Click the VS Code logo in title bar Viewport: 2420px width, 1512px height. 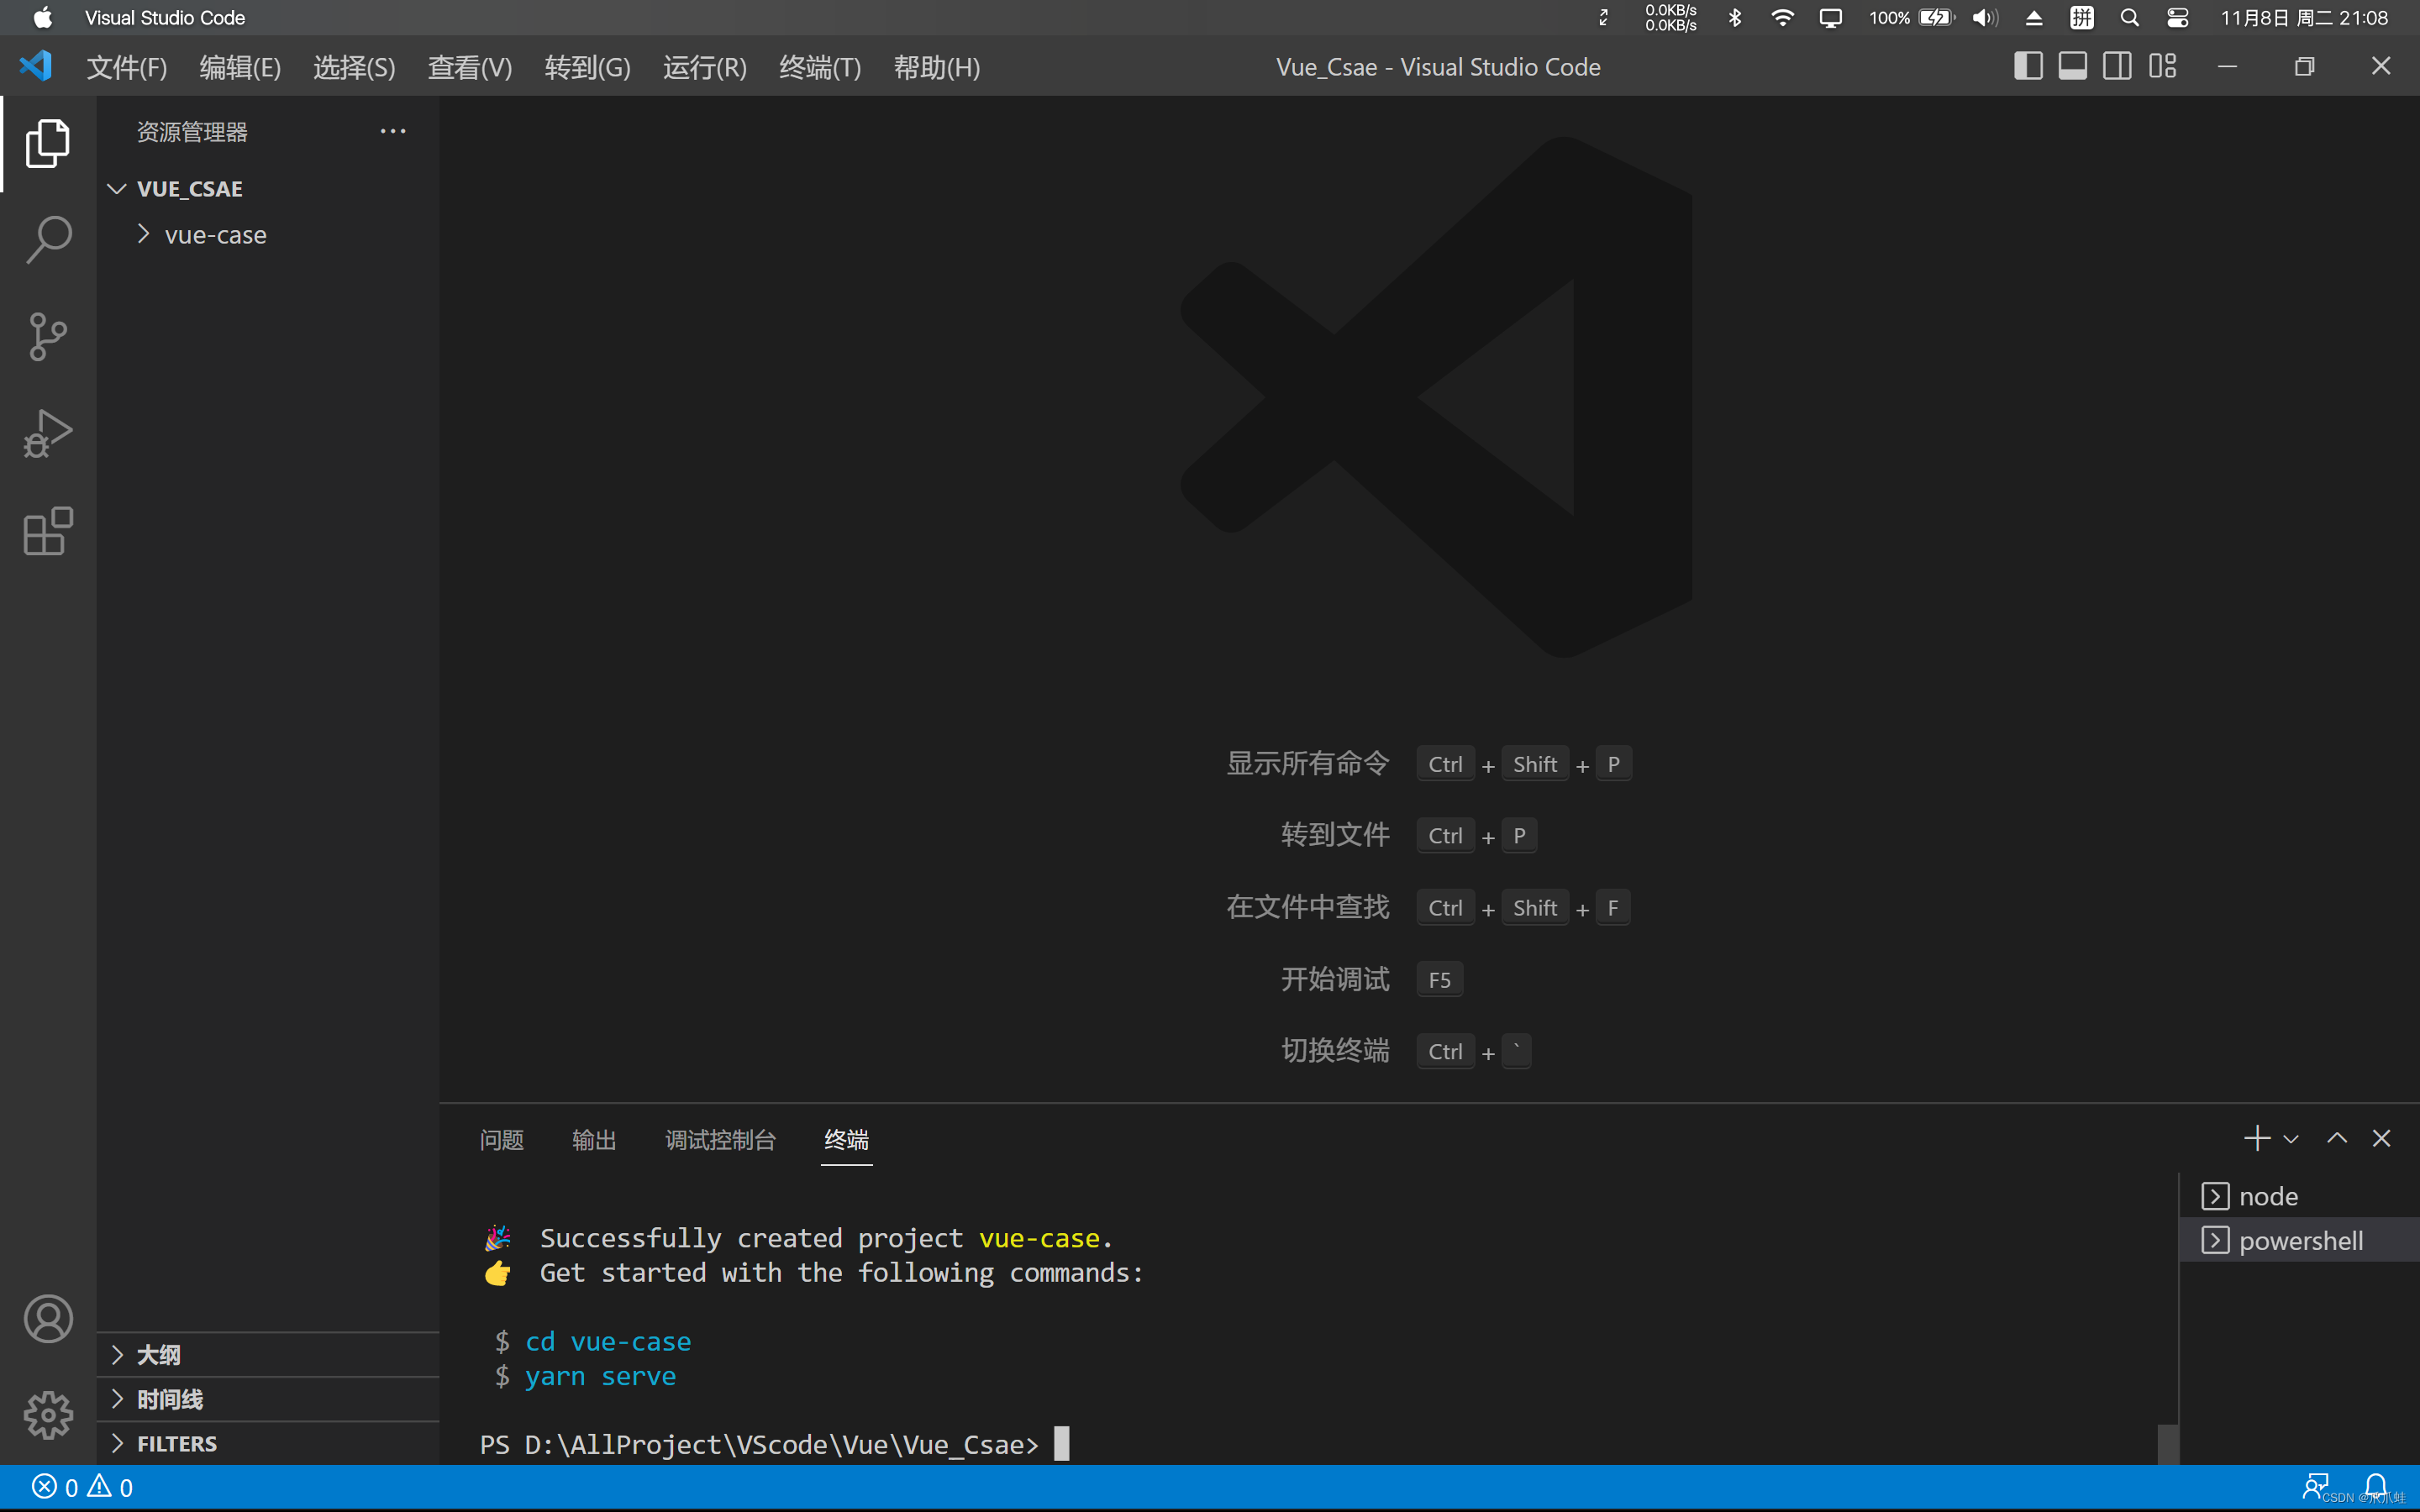[x=36, y=66]
